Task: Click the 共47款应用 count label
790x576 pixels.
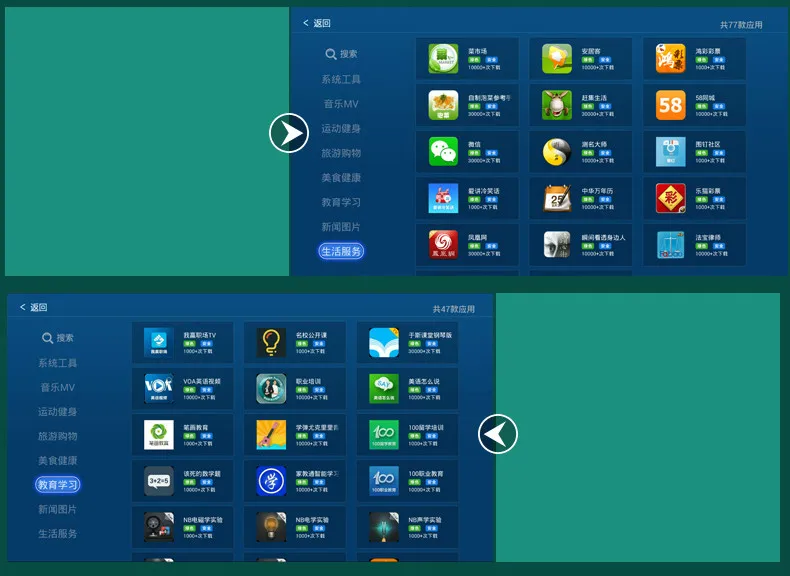Action: pos(453,309)
